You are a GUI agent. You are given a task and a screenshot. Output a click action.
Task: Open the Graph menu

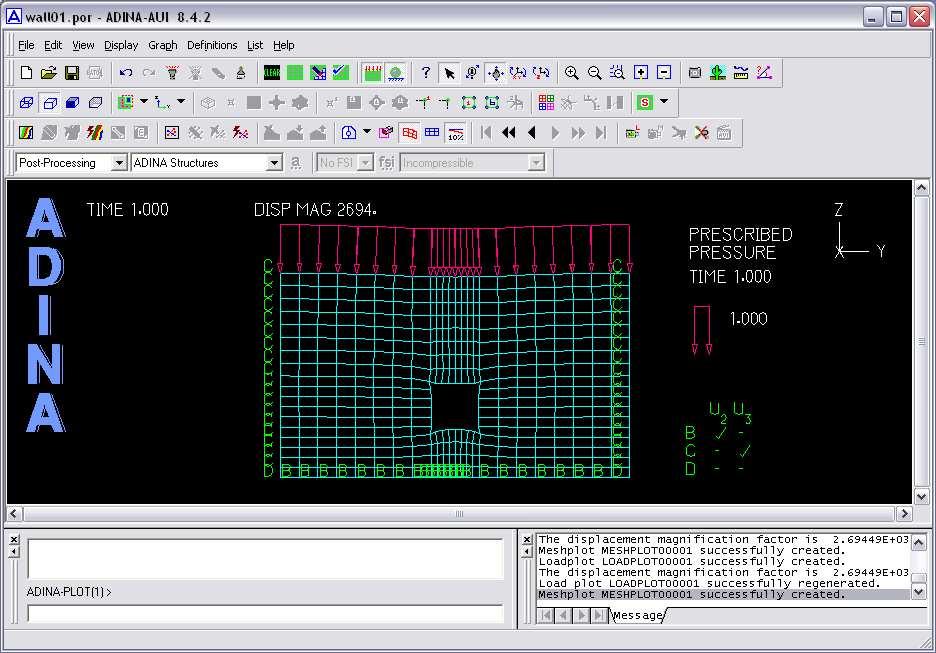pos(162,45)
